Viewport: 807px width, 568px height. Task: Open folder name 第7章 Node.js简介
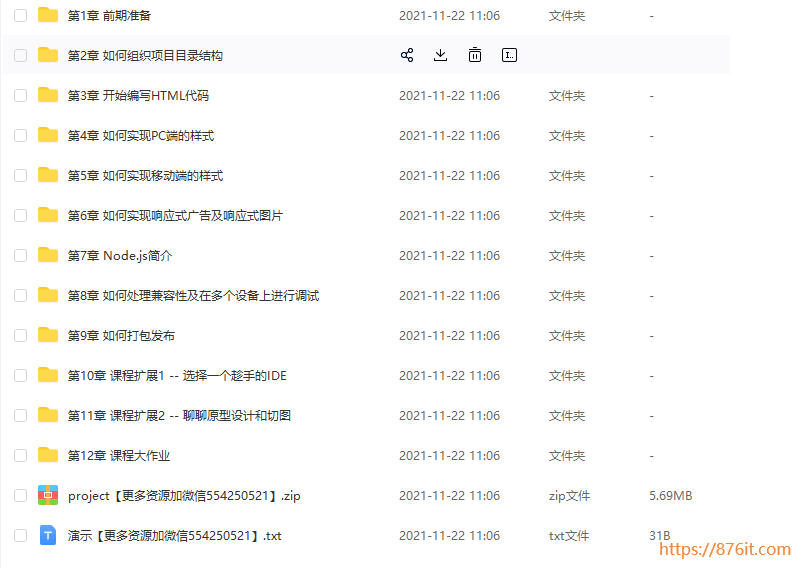click(120, 256)
